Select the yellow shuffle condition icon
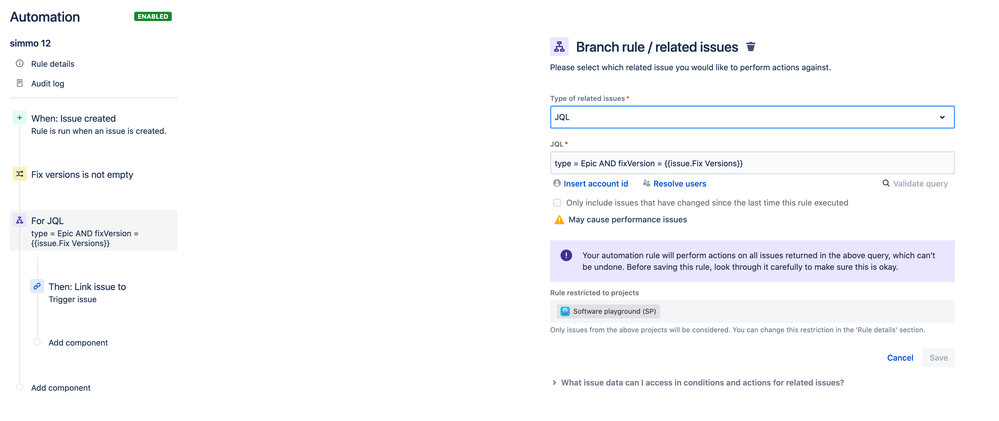999x421 pixels. click(20, 175)
